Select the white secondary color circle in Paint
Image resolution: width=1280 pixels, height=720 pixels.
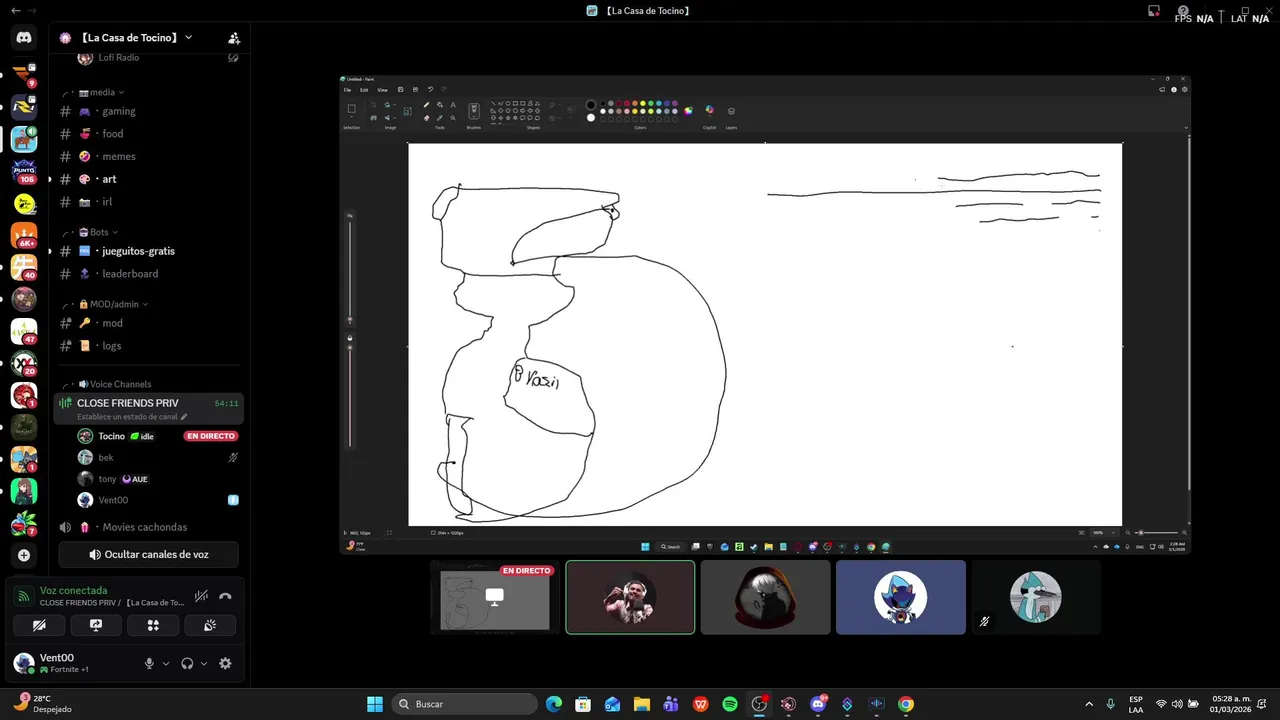[x=591, y=117]
